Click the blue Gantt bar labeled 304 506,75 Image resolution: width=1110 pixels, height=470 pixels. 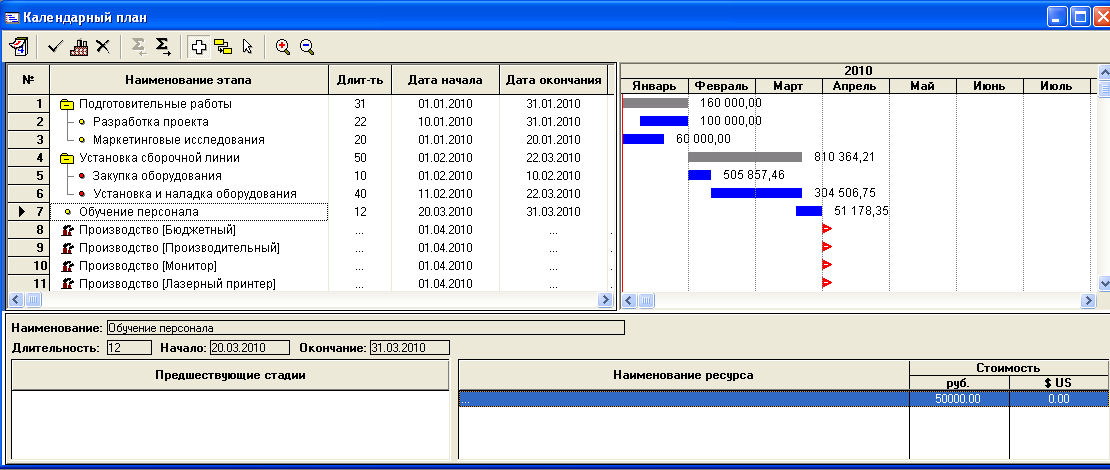(756, 193)
